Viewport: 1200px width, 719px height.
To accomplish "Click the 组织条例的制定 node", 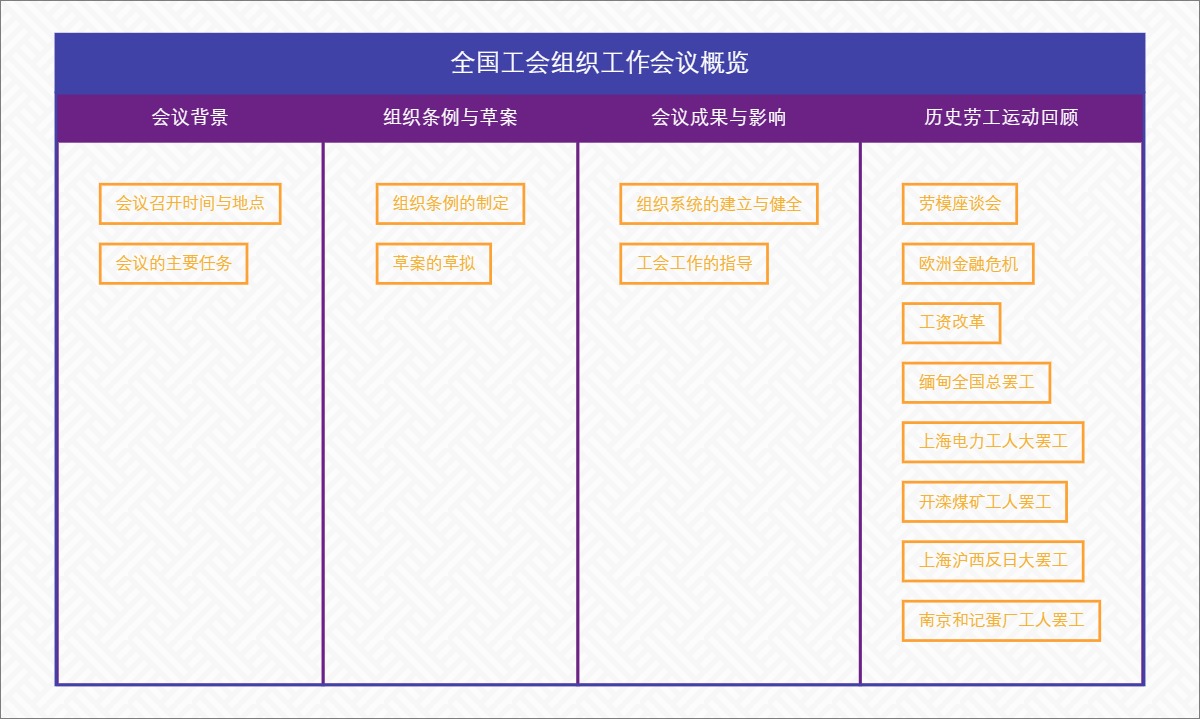I will (451, 204).
